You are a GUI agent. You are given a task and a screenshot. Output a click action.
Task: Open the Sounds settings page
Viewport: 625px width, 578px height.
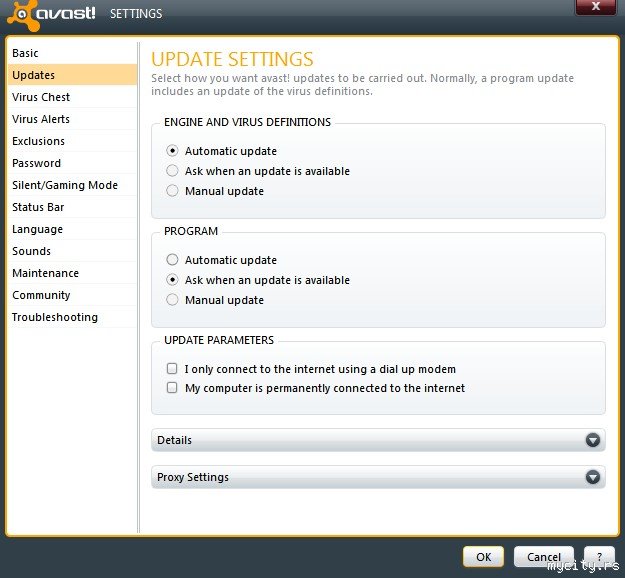click(32, 251)
